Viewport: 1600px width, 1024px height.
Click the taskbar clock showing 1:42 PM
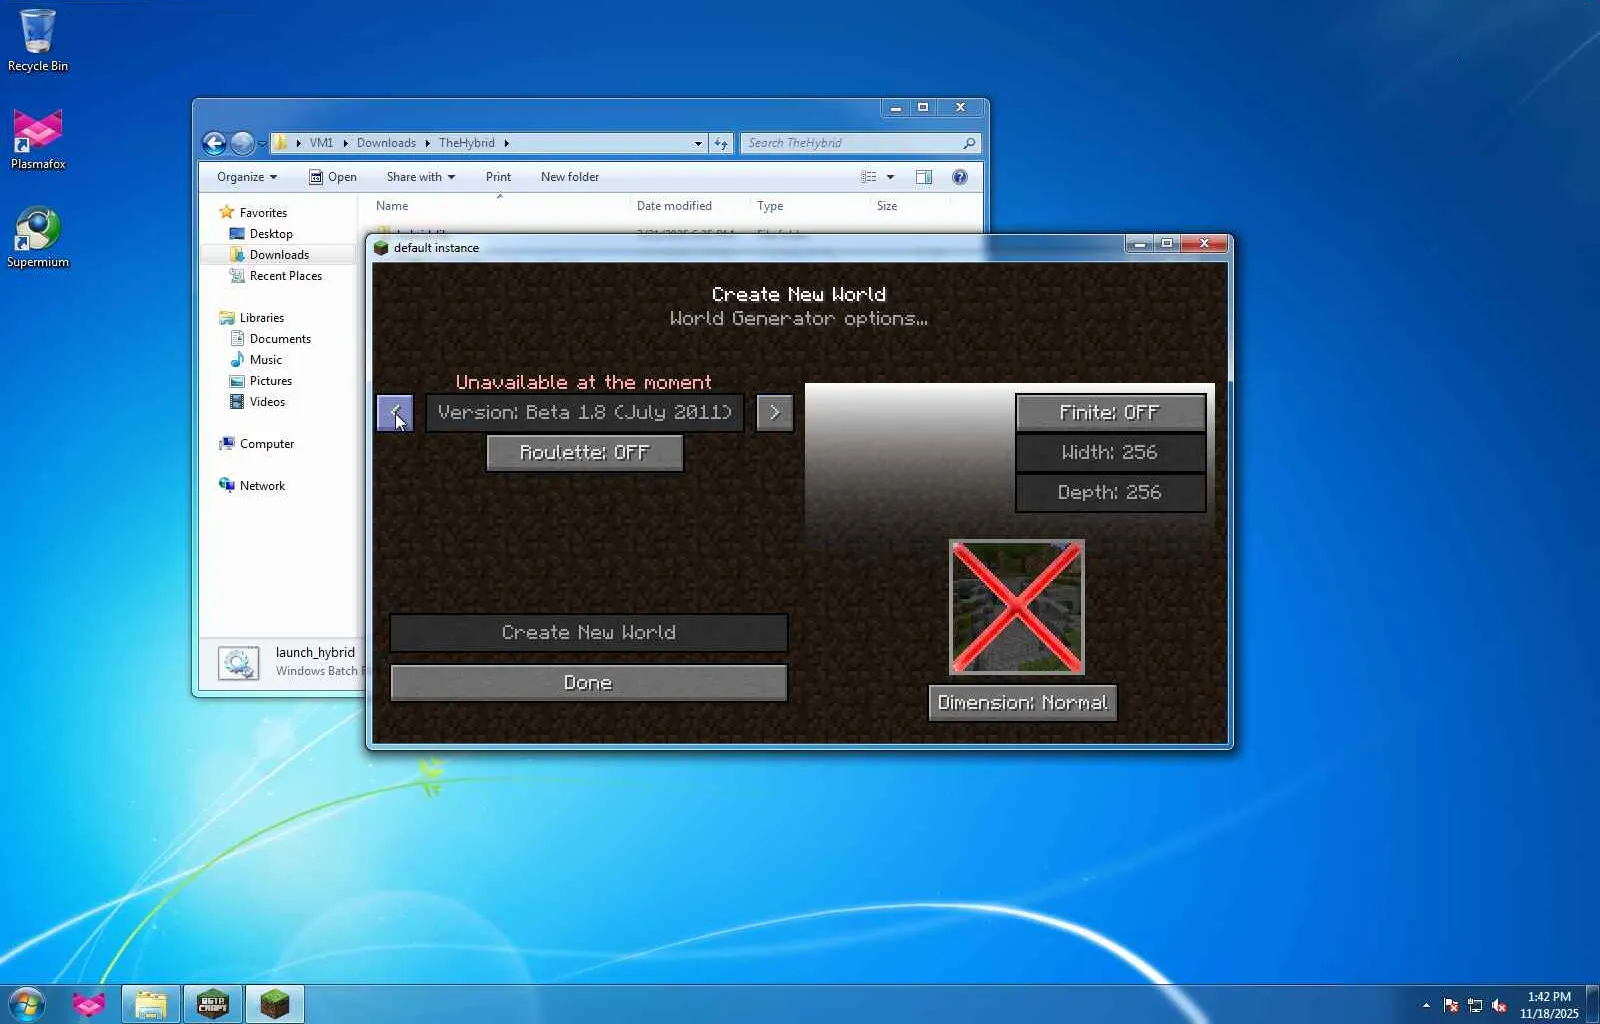1549,1005
